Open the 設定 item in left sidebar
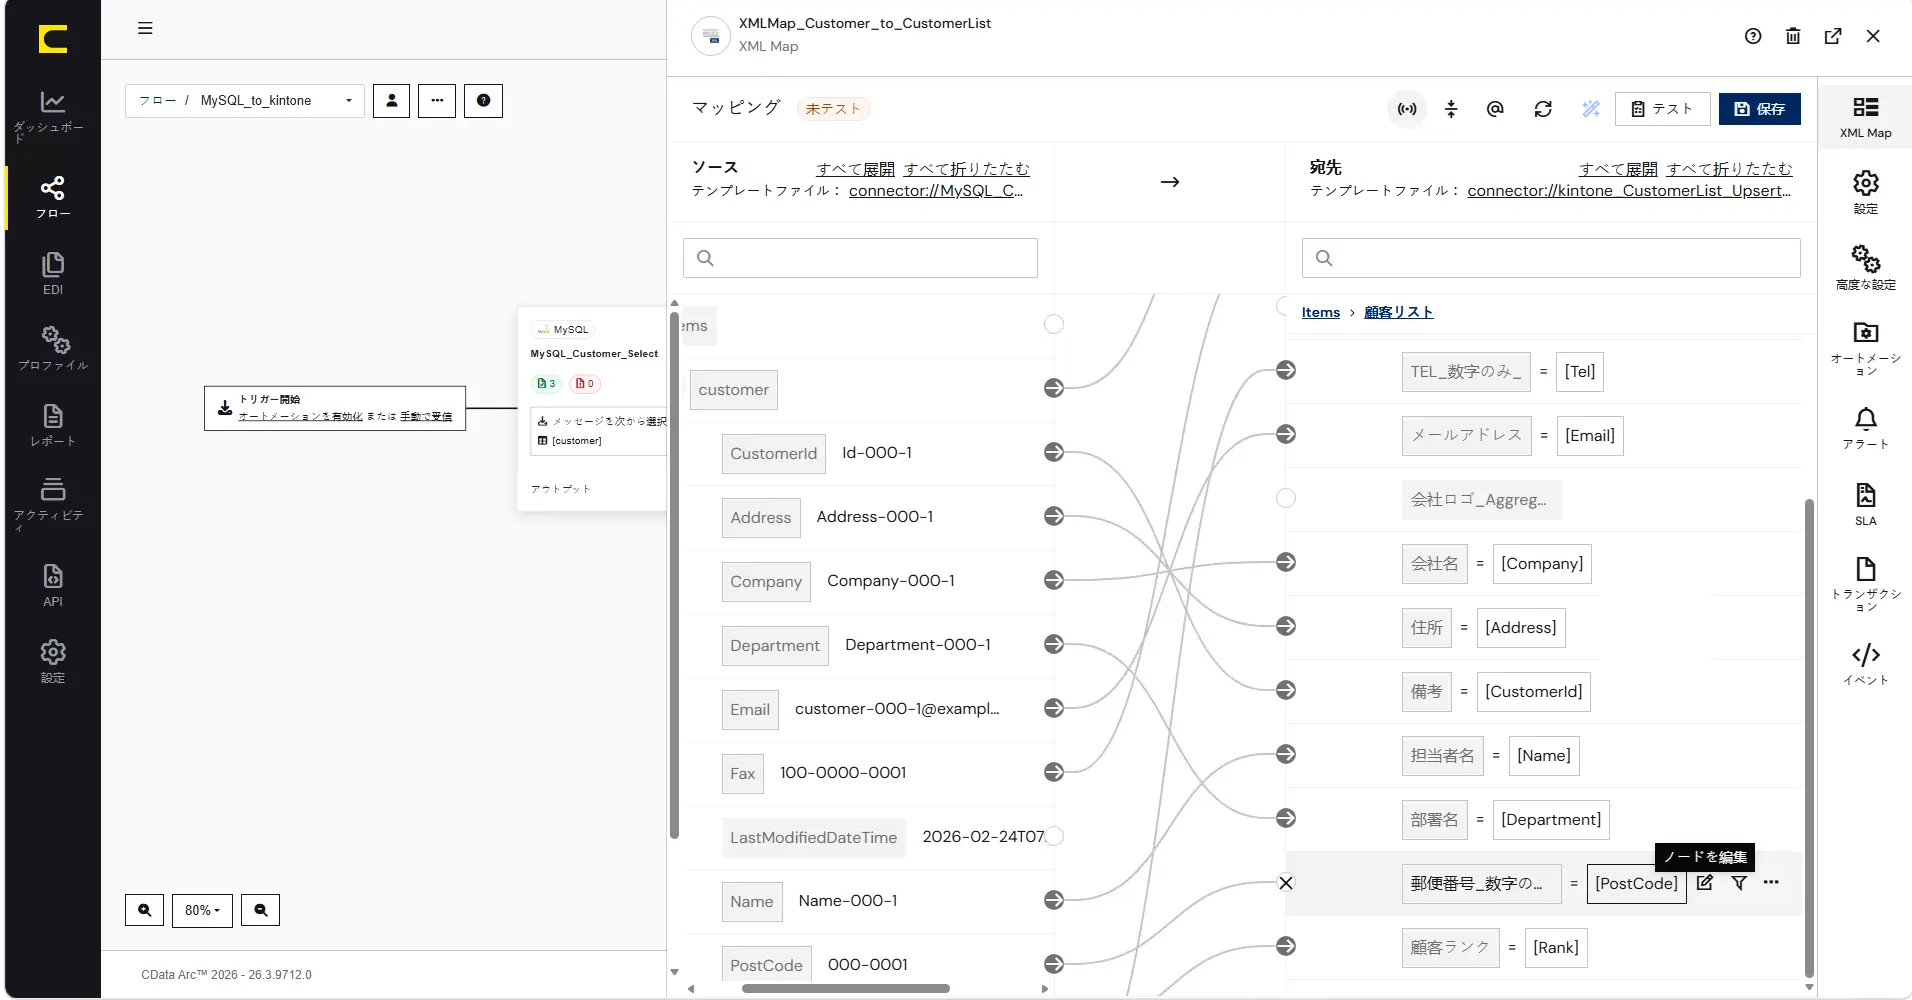This screenshot has width=1912, height=1000. (52, 661)
